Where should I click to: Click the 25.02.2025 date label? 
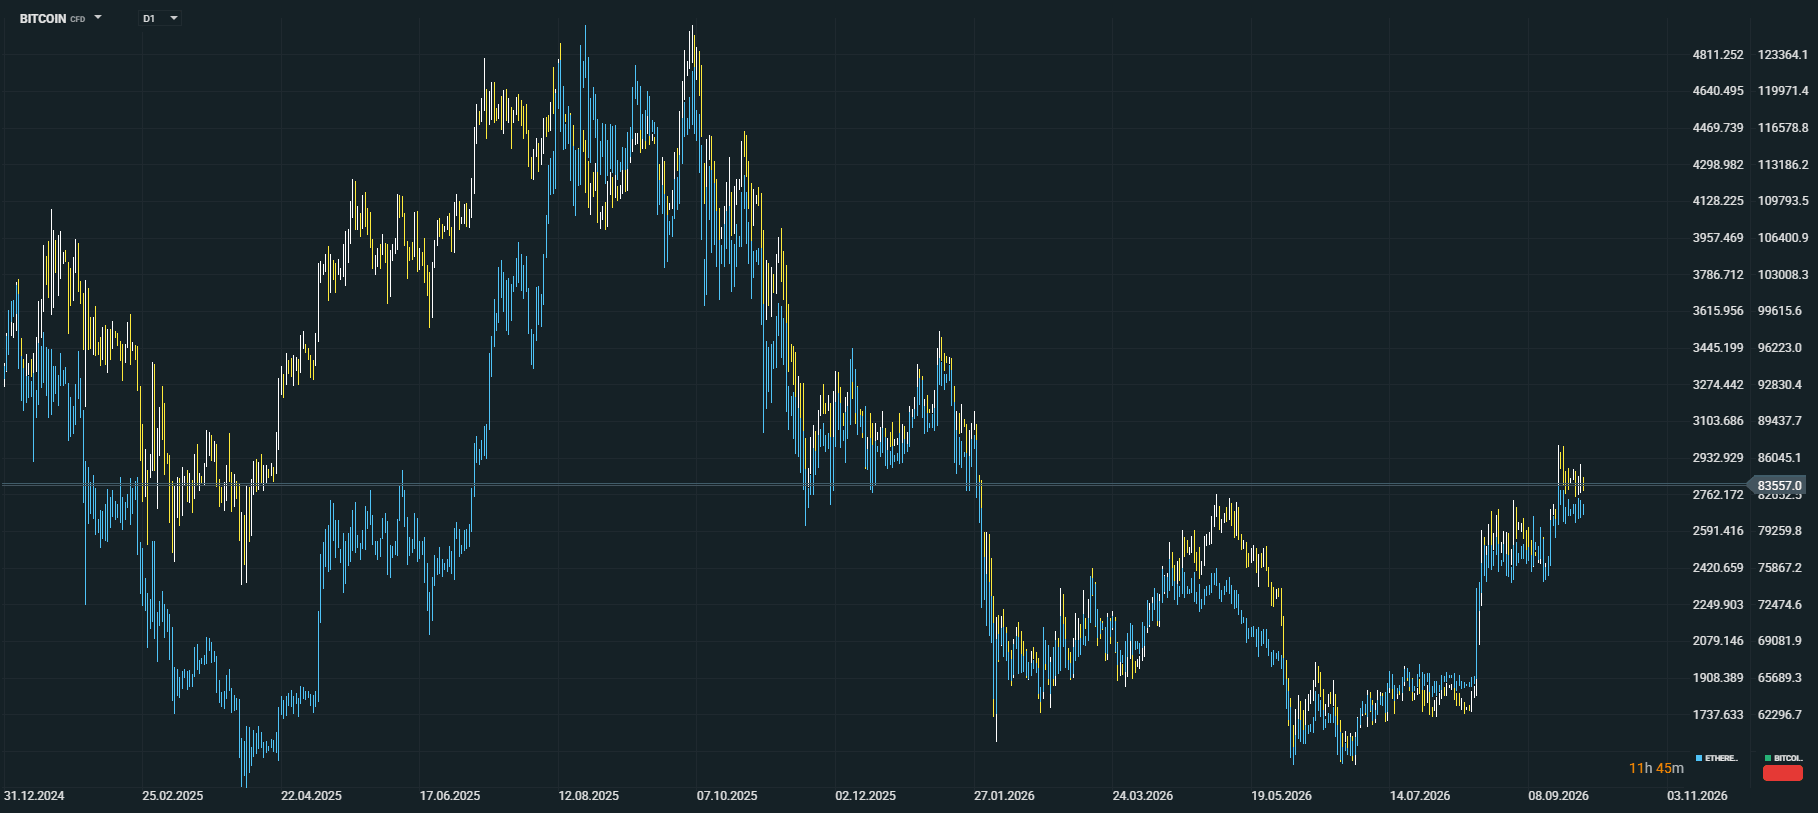tap(172, 796)
